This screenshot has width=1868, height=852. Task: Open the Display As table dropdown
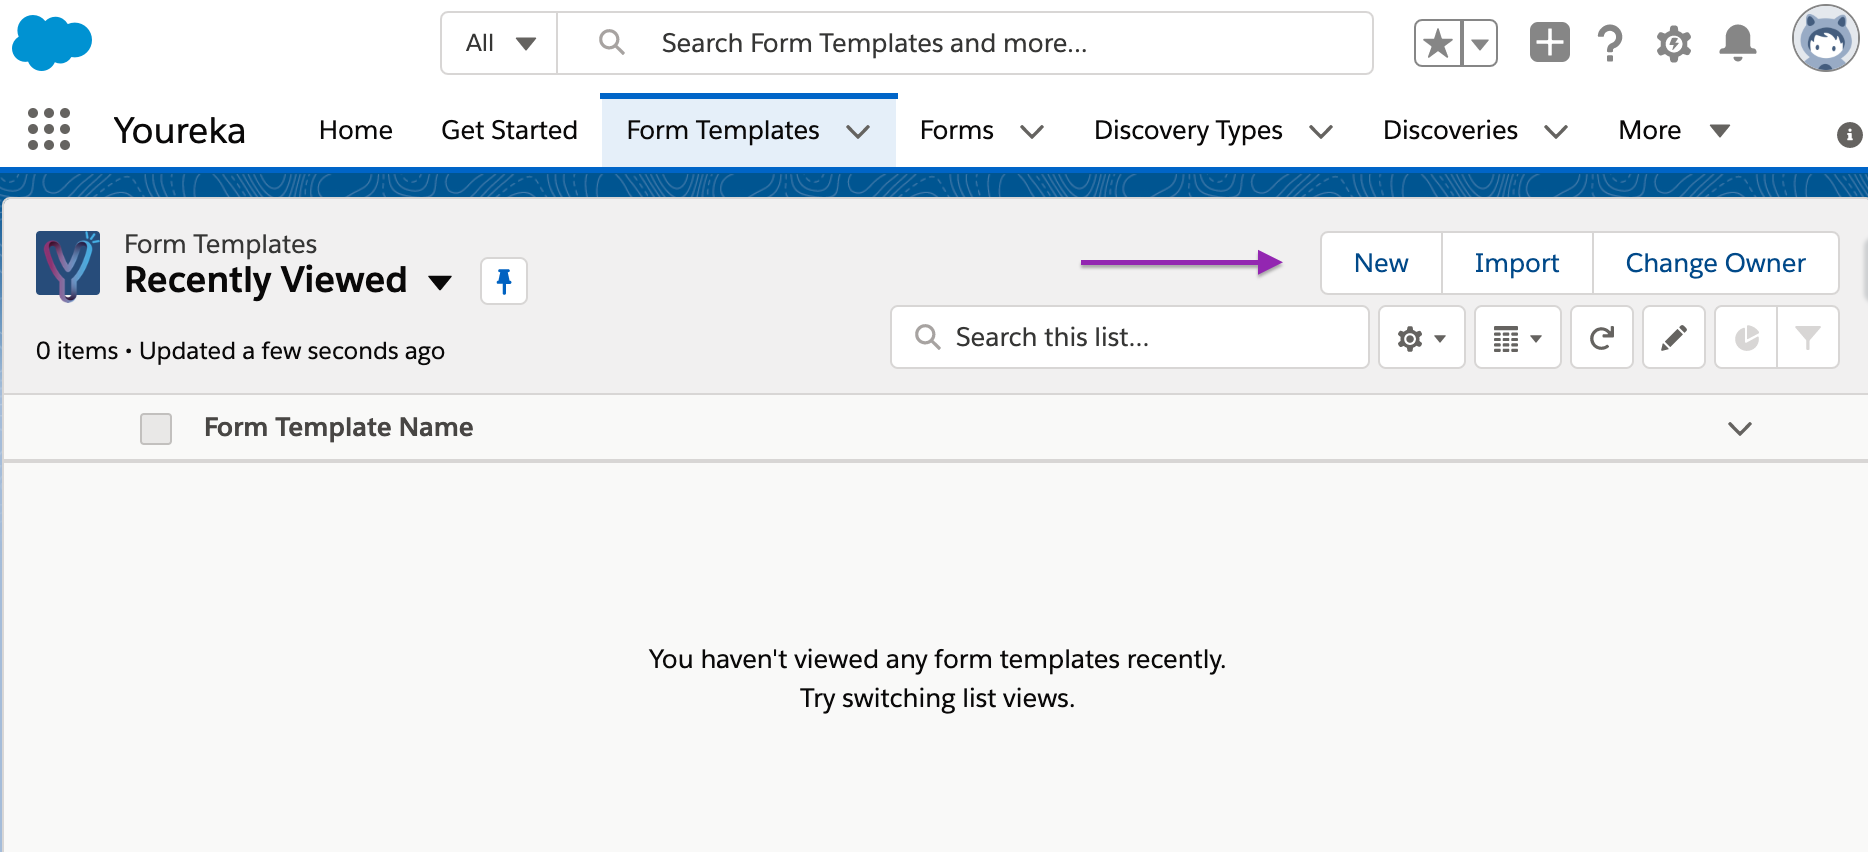pos(1517,338)
